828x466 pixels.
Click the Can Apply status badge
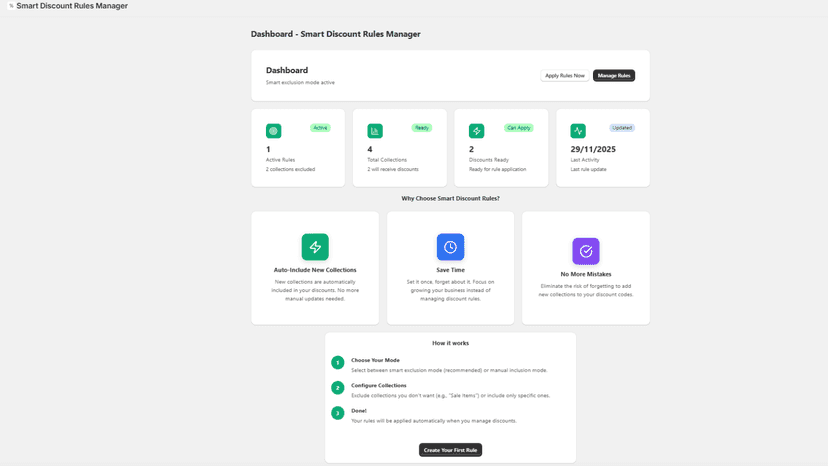coord(519,128)
